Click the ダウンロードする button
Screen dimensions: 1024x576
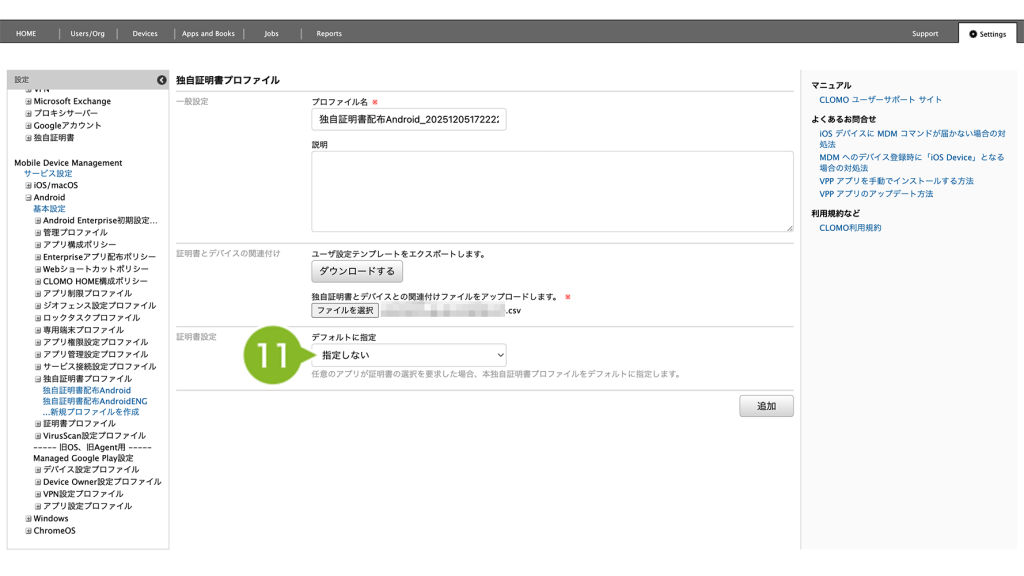pyautogui.click(x=357, y=271)
